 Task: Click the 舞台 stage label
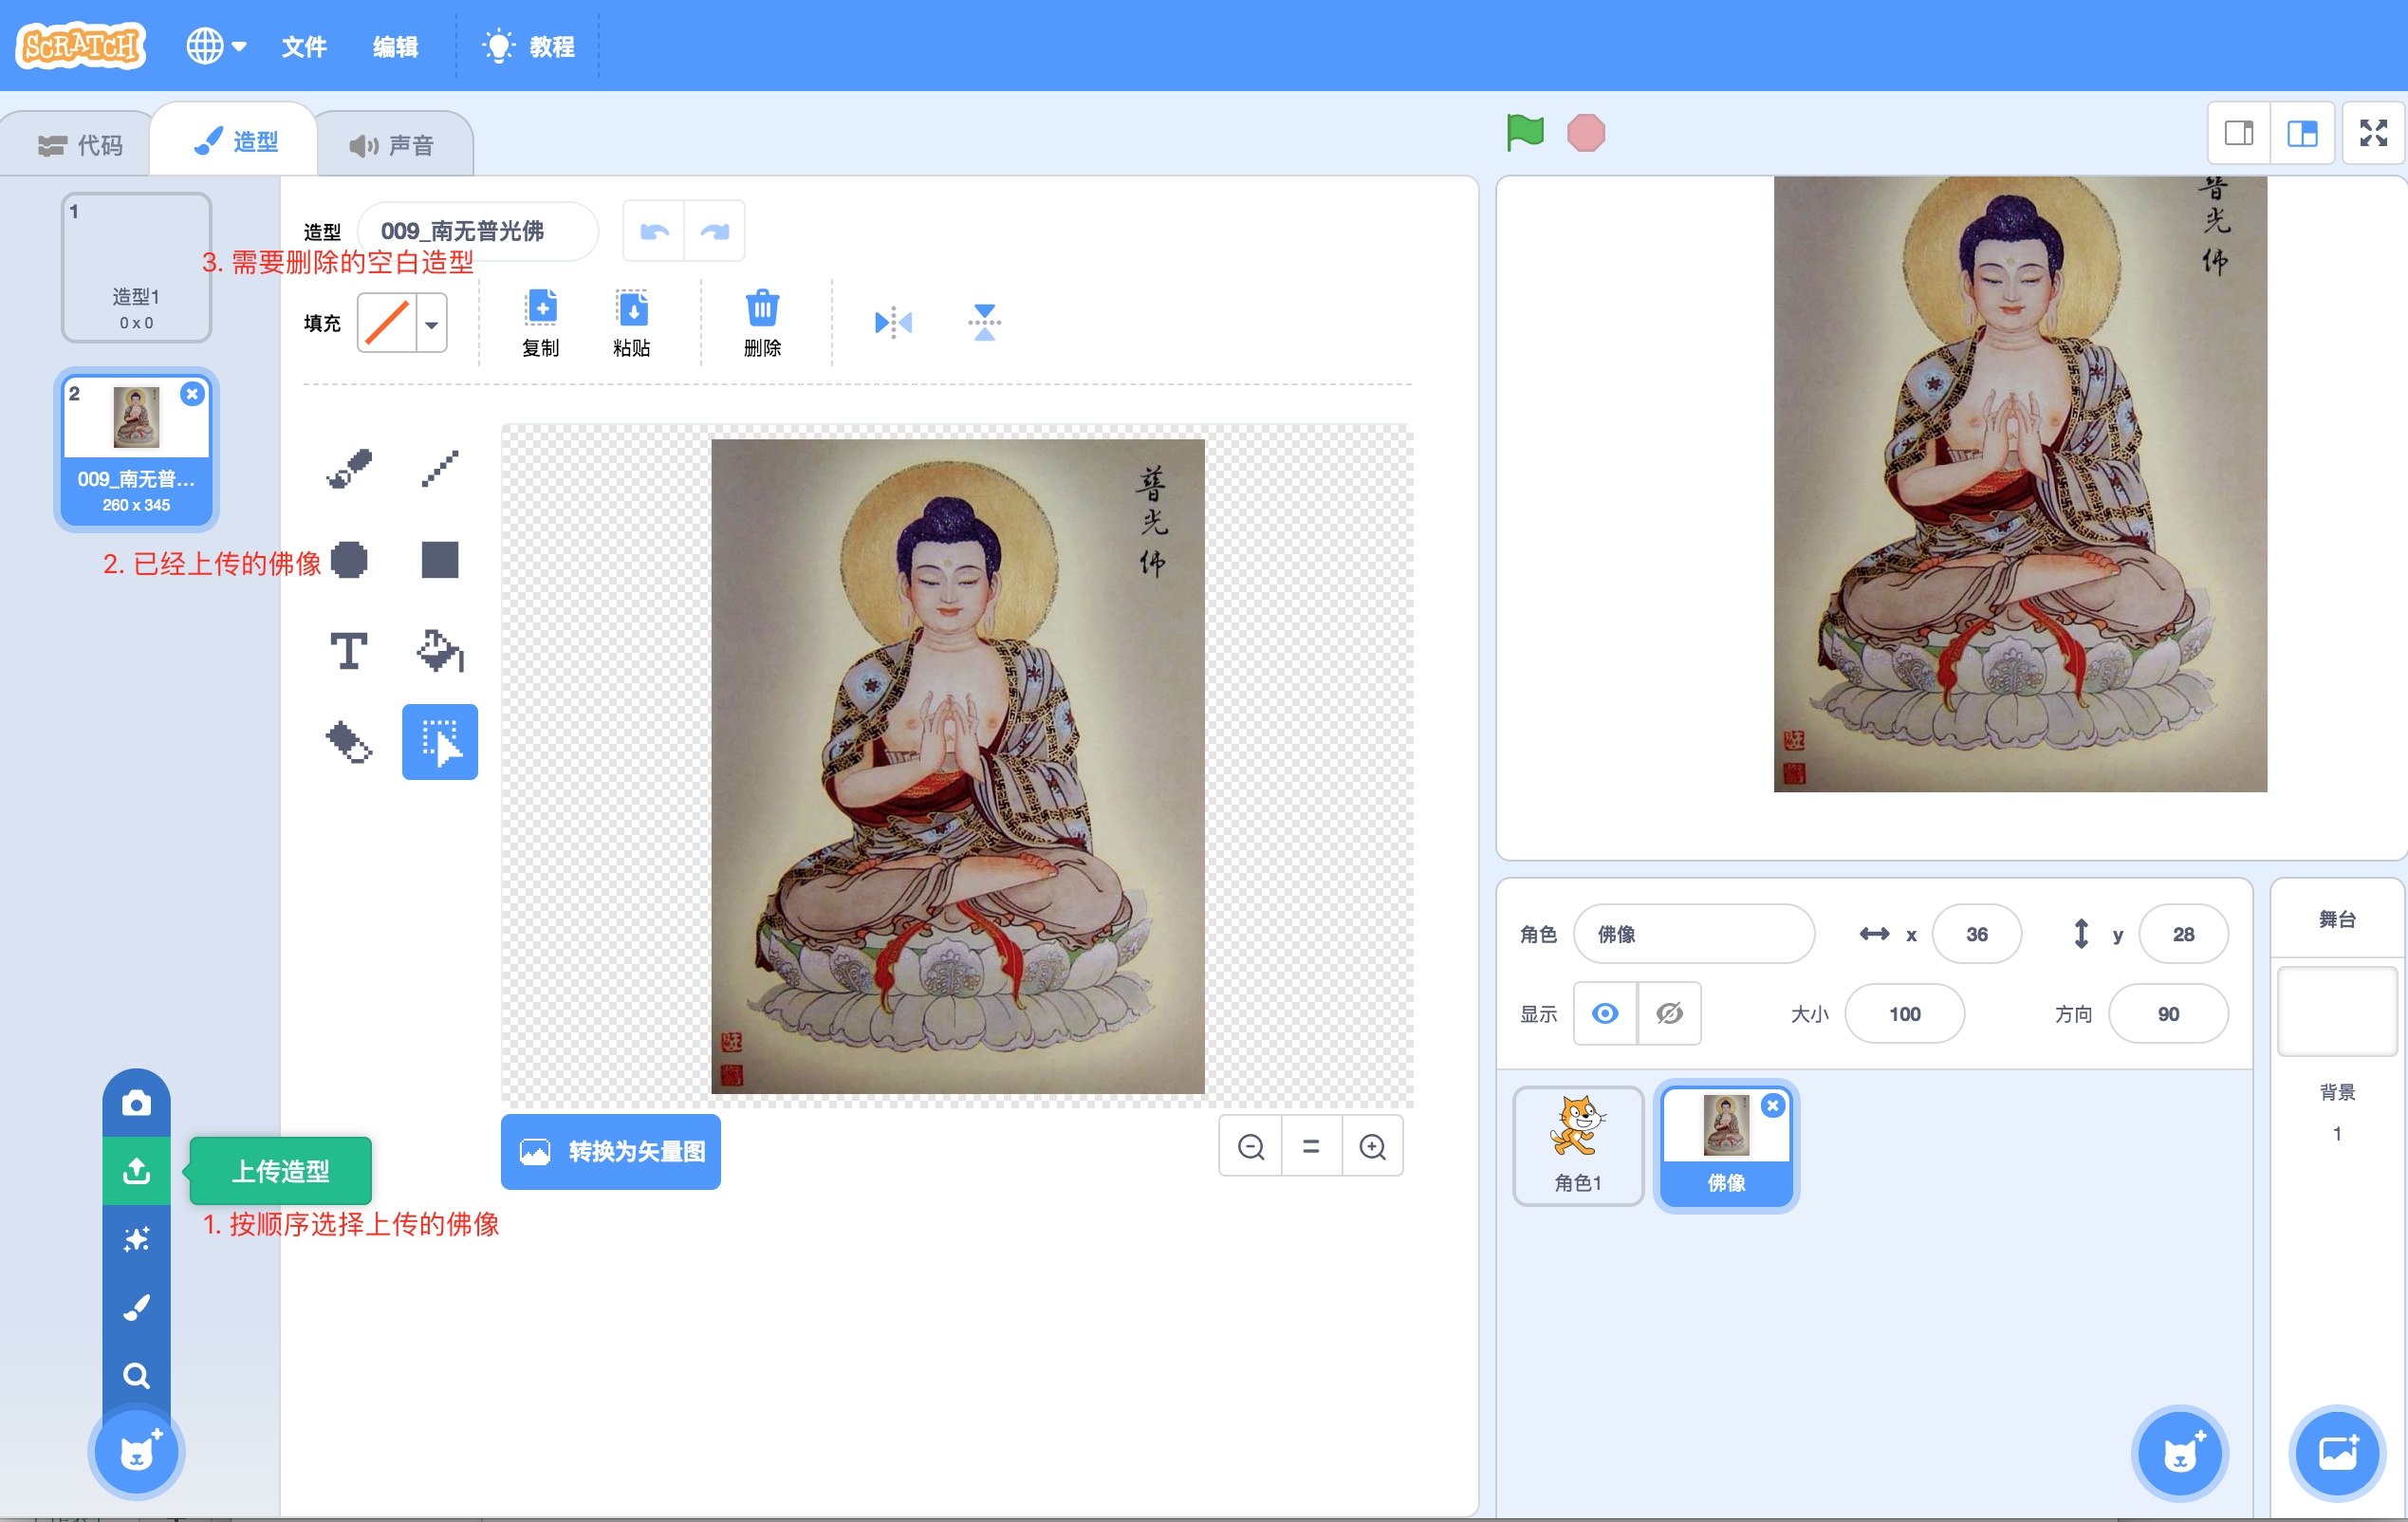click(2337, 919)
